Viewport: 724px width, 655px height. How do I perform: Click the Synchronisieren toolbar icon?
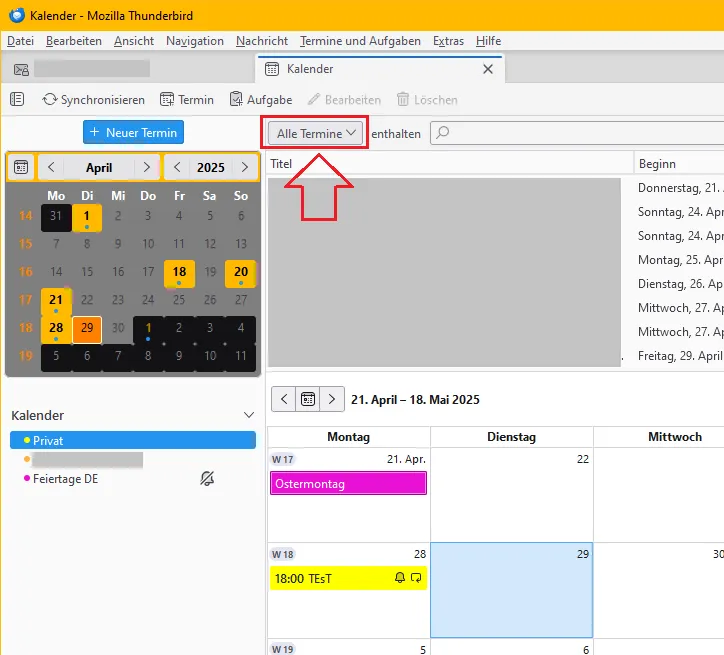pos(49,100)
